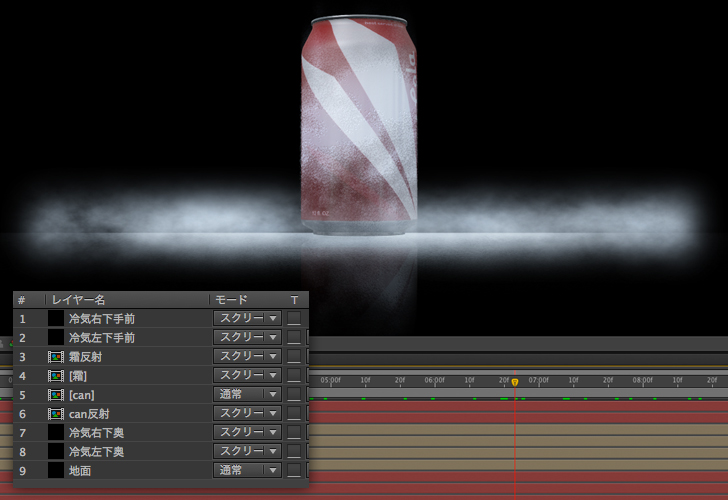Click the [can] layer's composition icon
728x500 pixels.
point(56,394)
